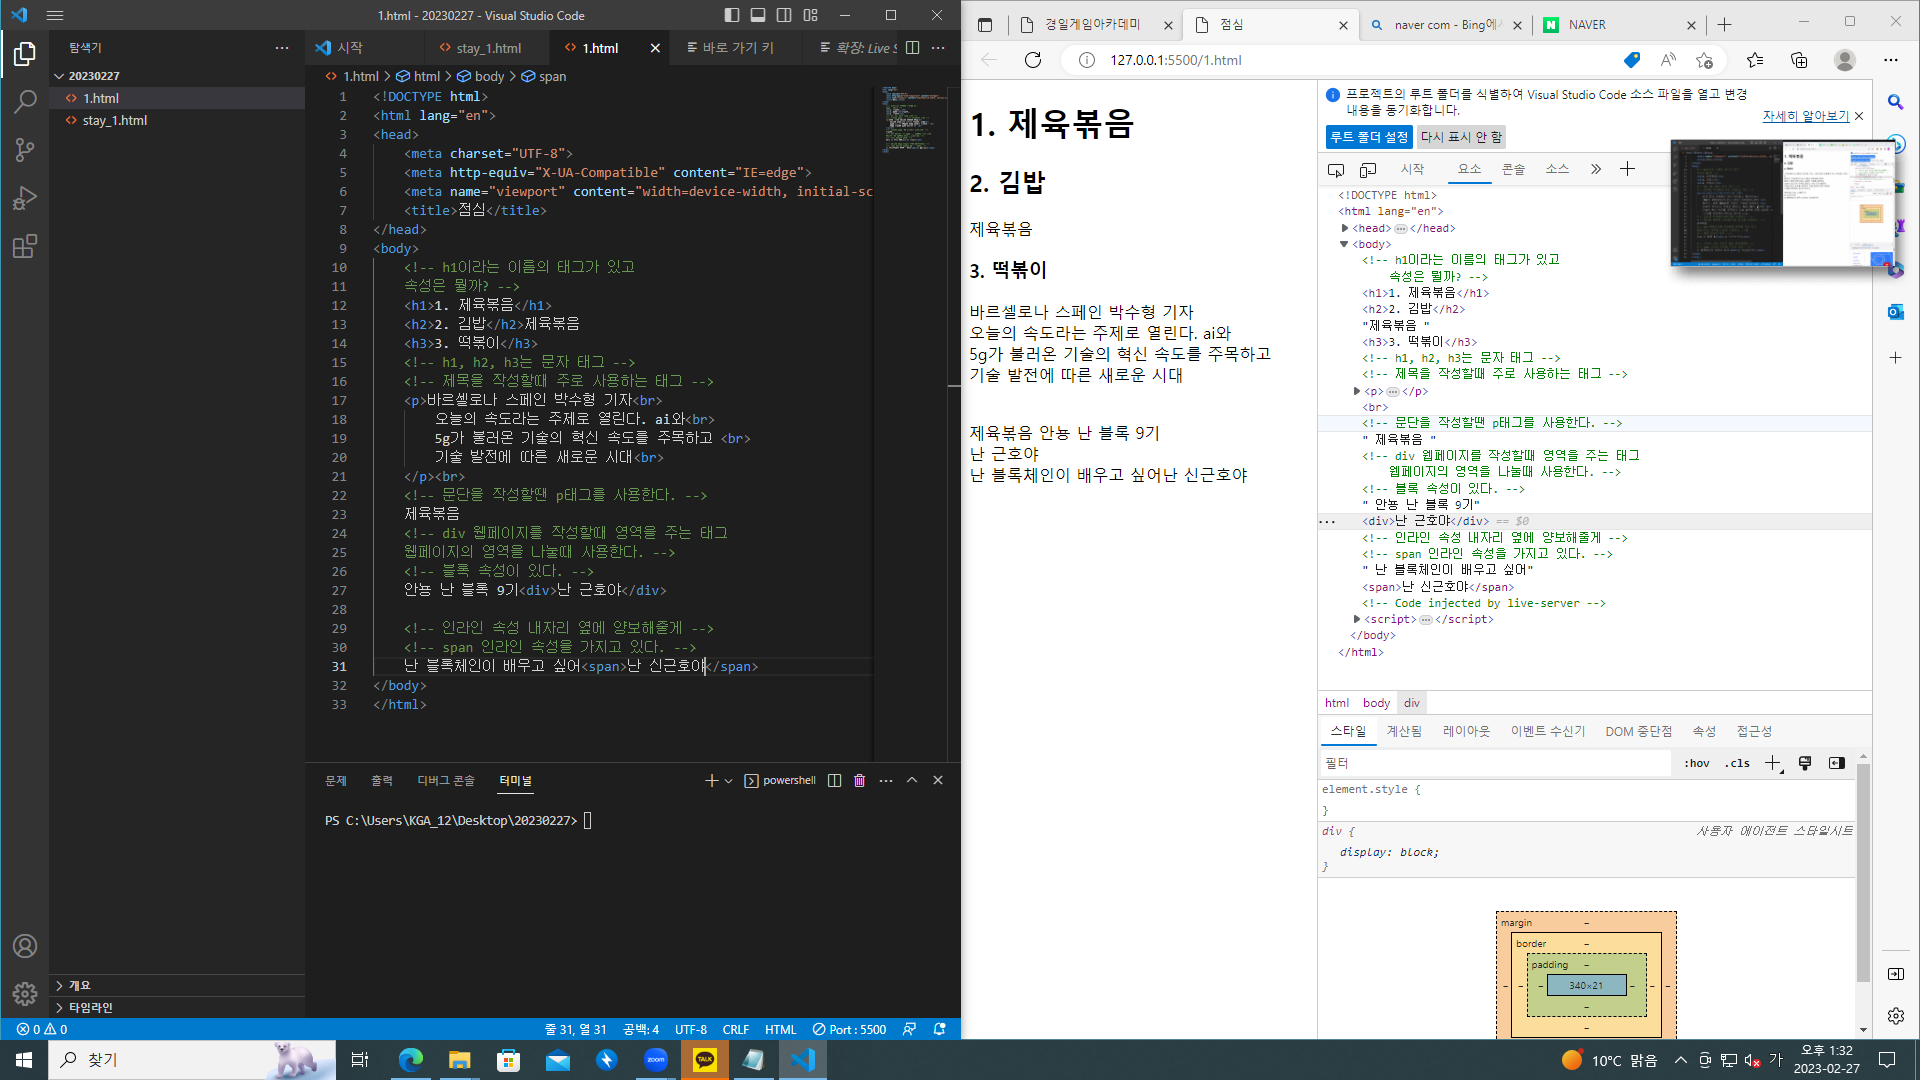This screenshot has width=1920, height=1080.
Task: Click the split editor icon
Action: point(912,48)
